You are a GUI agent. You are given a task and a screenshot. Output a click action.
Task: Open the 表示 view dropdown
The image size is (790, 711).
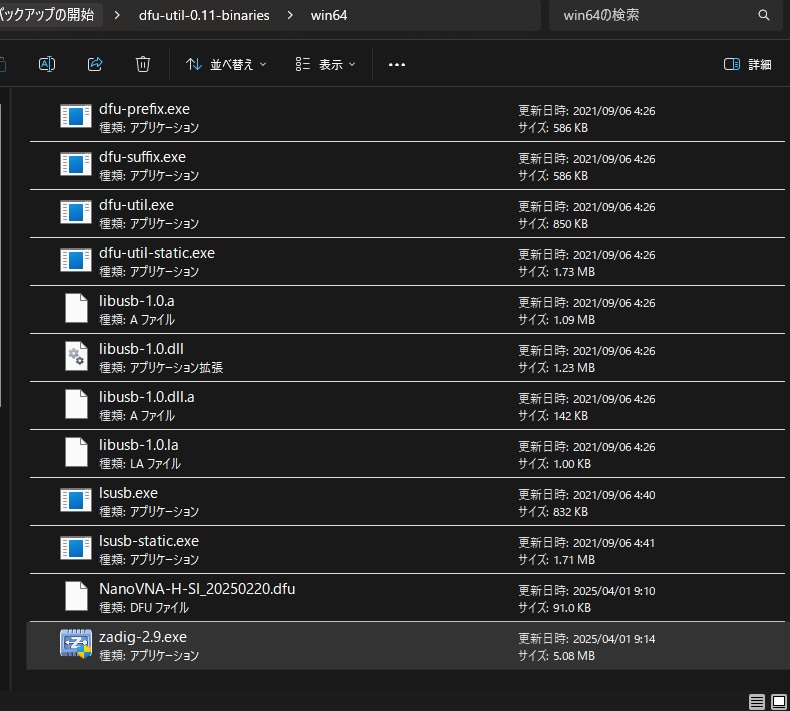click(326, 64)
